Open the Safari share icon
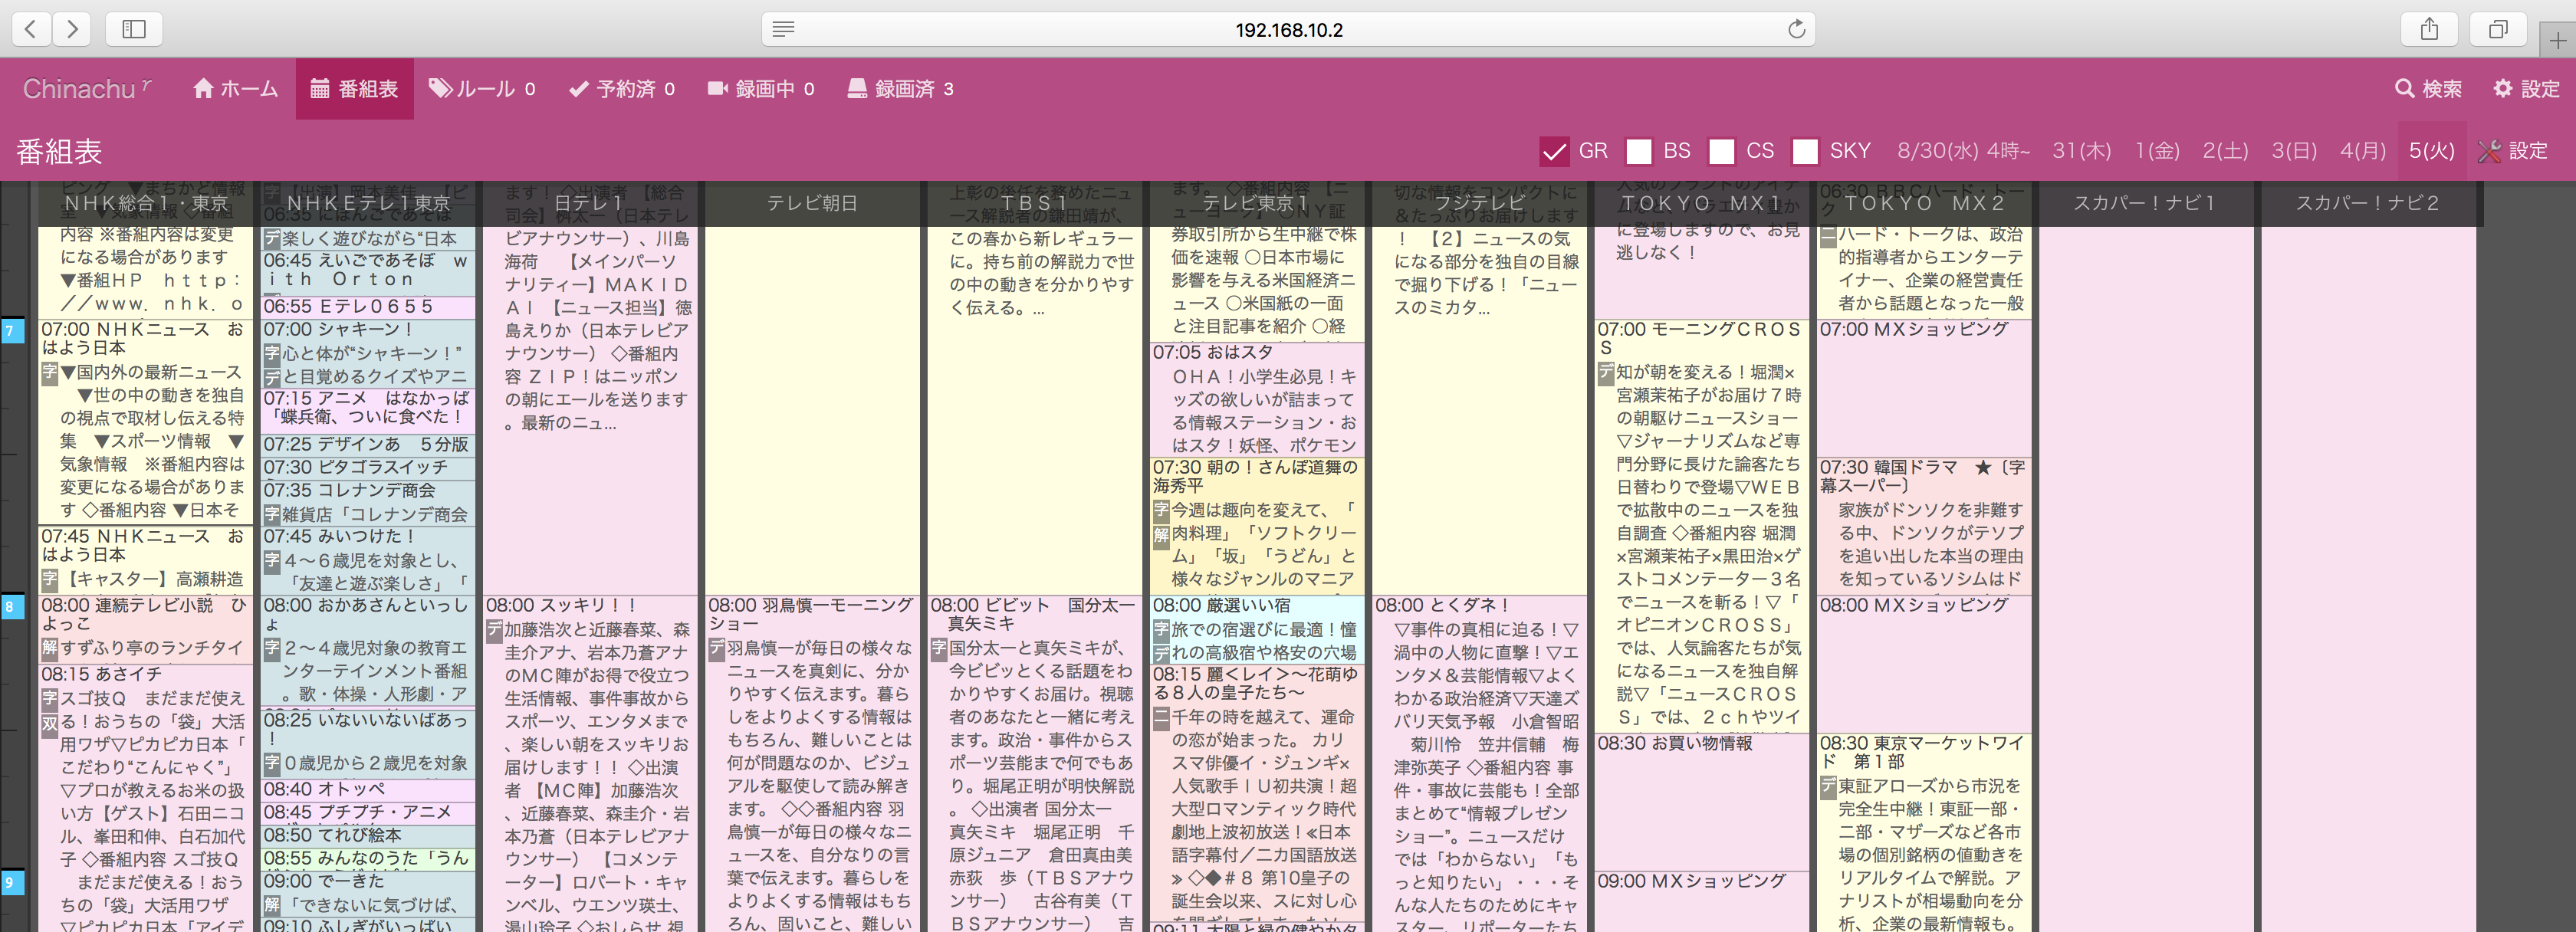Image resolution: width=2576 pixels, height=932 pixels. [2429, 29]
